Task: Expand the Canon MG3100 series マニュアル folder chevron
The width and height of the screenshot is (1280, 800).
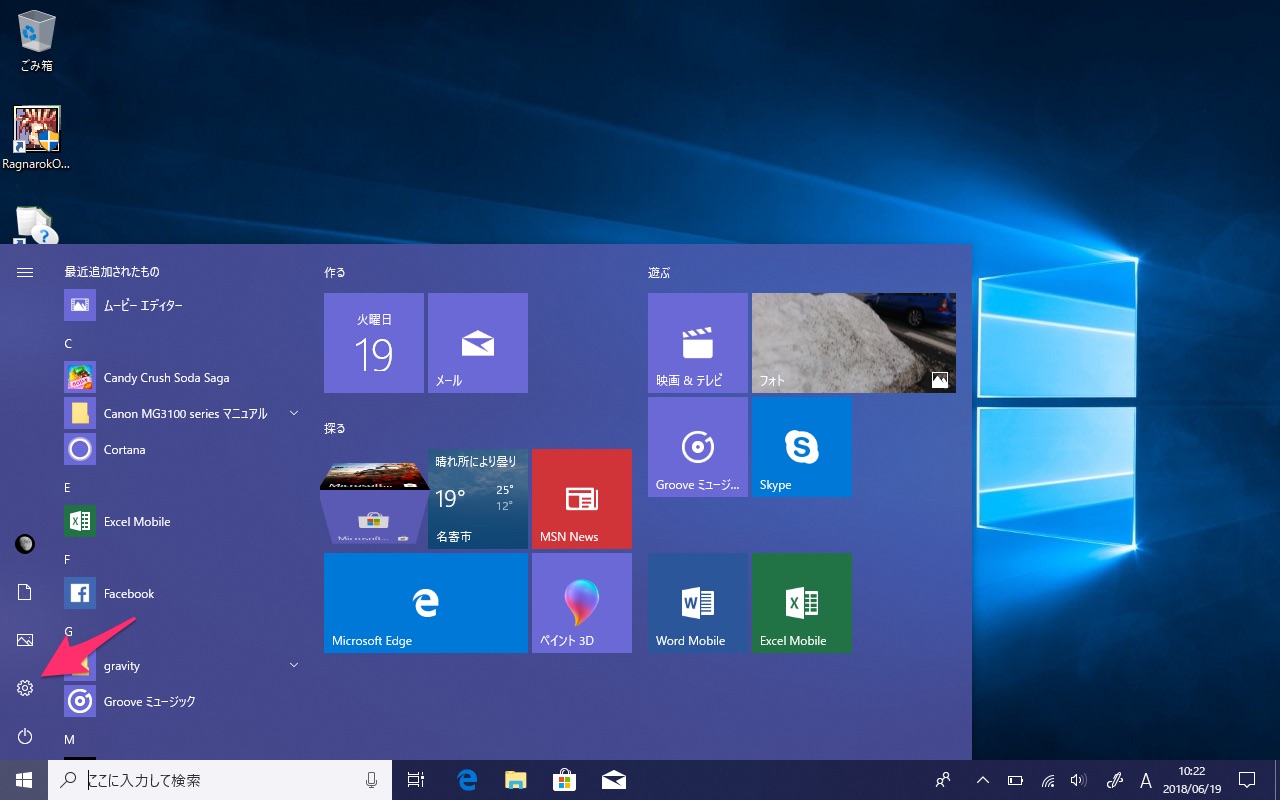Action: point(294,413)
